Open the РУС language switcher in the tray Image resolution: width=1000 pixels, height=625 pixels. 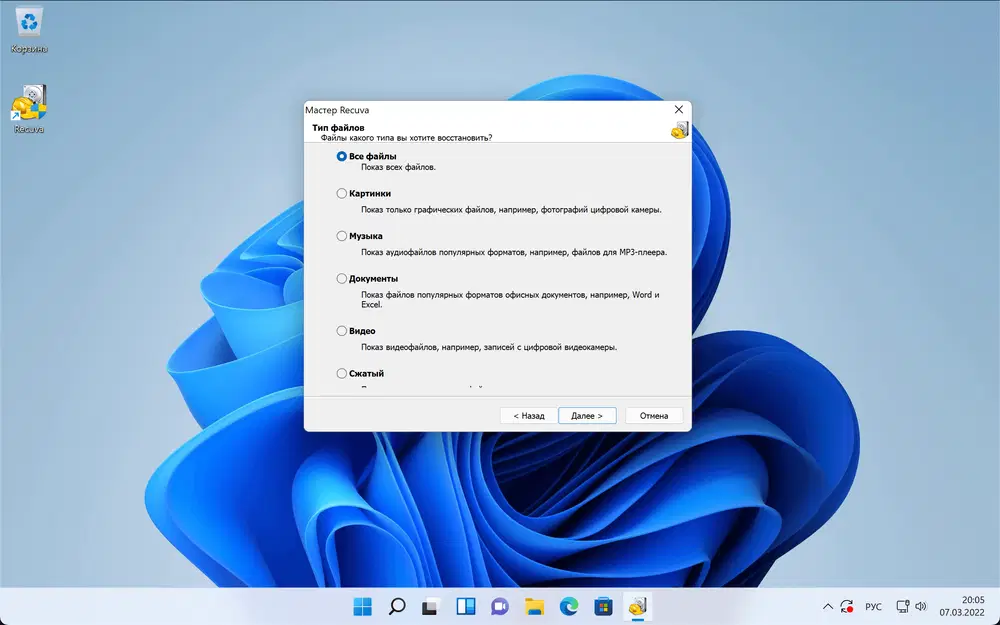873,607
